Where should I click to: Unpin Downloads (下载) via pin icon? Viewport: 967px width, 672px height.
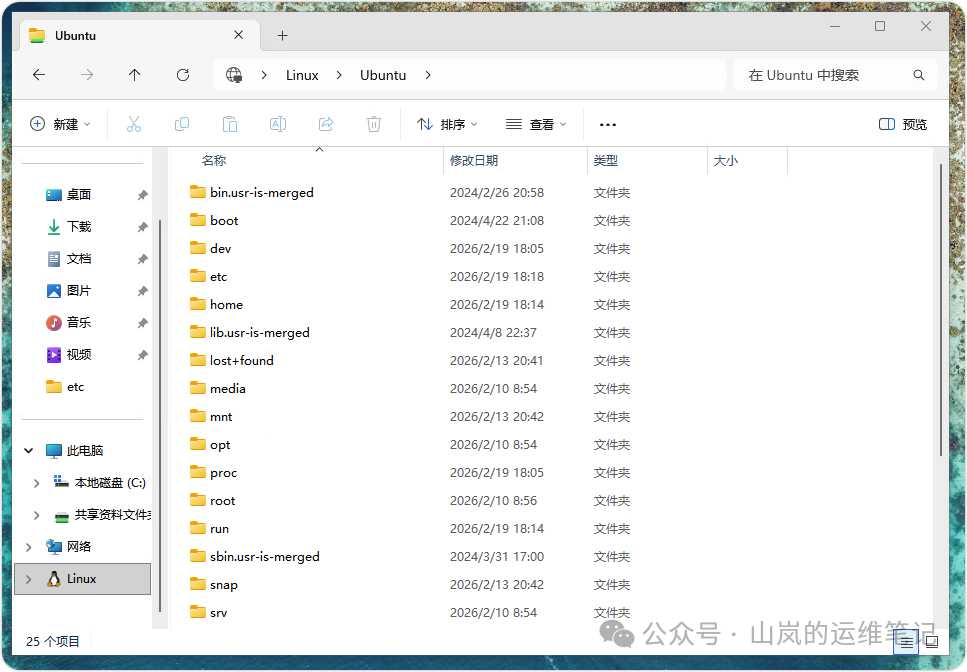(142, 227)
